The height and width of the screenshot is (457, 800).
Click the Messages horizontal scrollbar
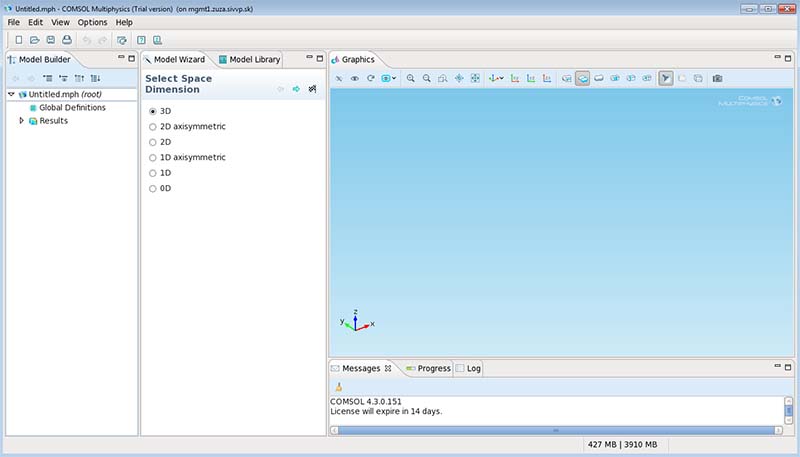[x=555, y=430]
